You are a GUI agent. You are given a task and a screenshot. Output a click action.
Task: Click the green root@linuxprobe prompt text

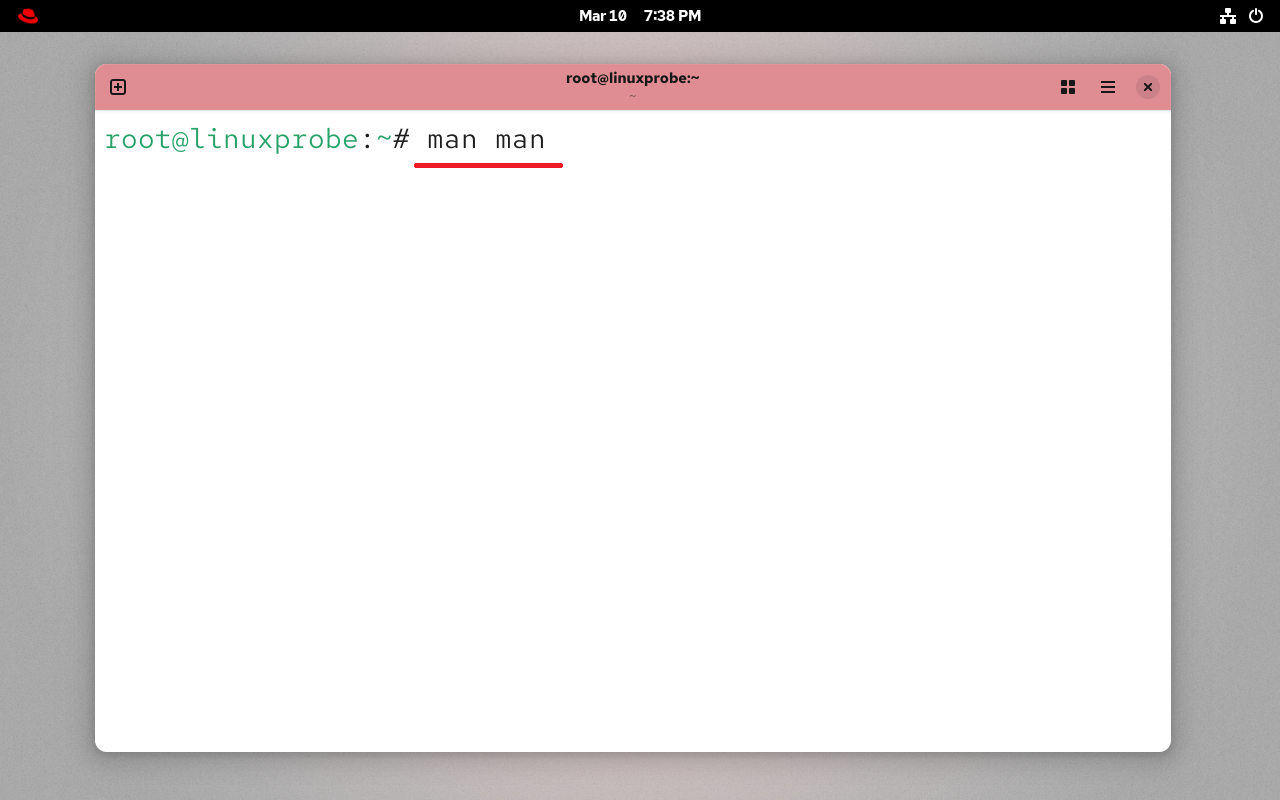tap(231, 139)
